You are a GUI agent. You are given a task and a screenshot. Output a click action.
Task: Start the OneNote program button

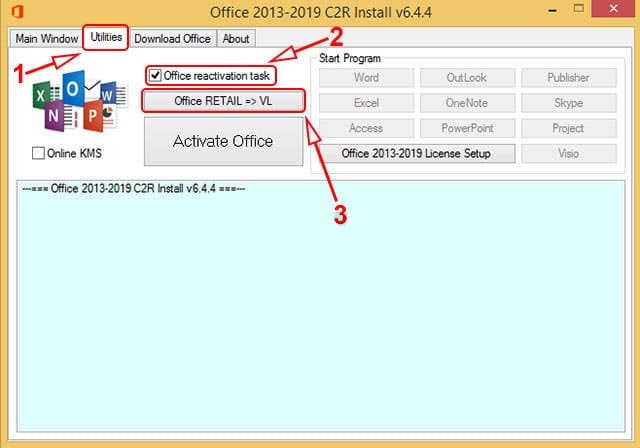(467, 103)
